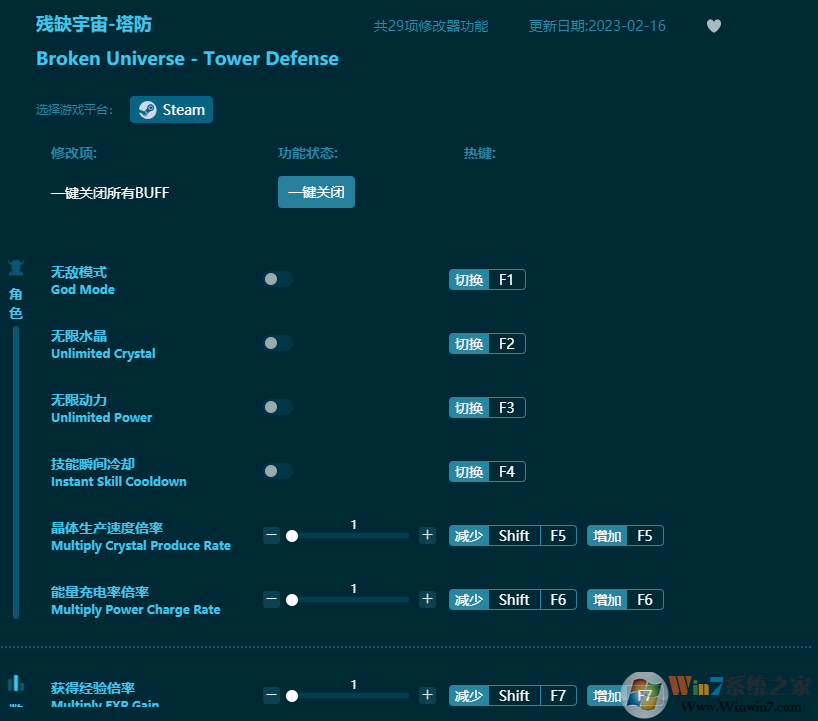Click the 无限动力 Unlimited Power label
Image resolution: width=818 pixels, height=721 pixels.
[x=101, y=408]
